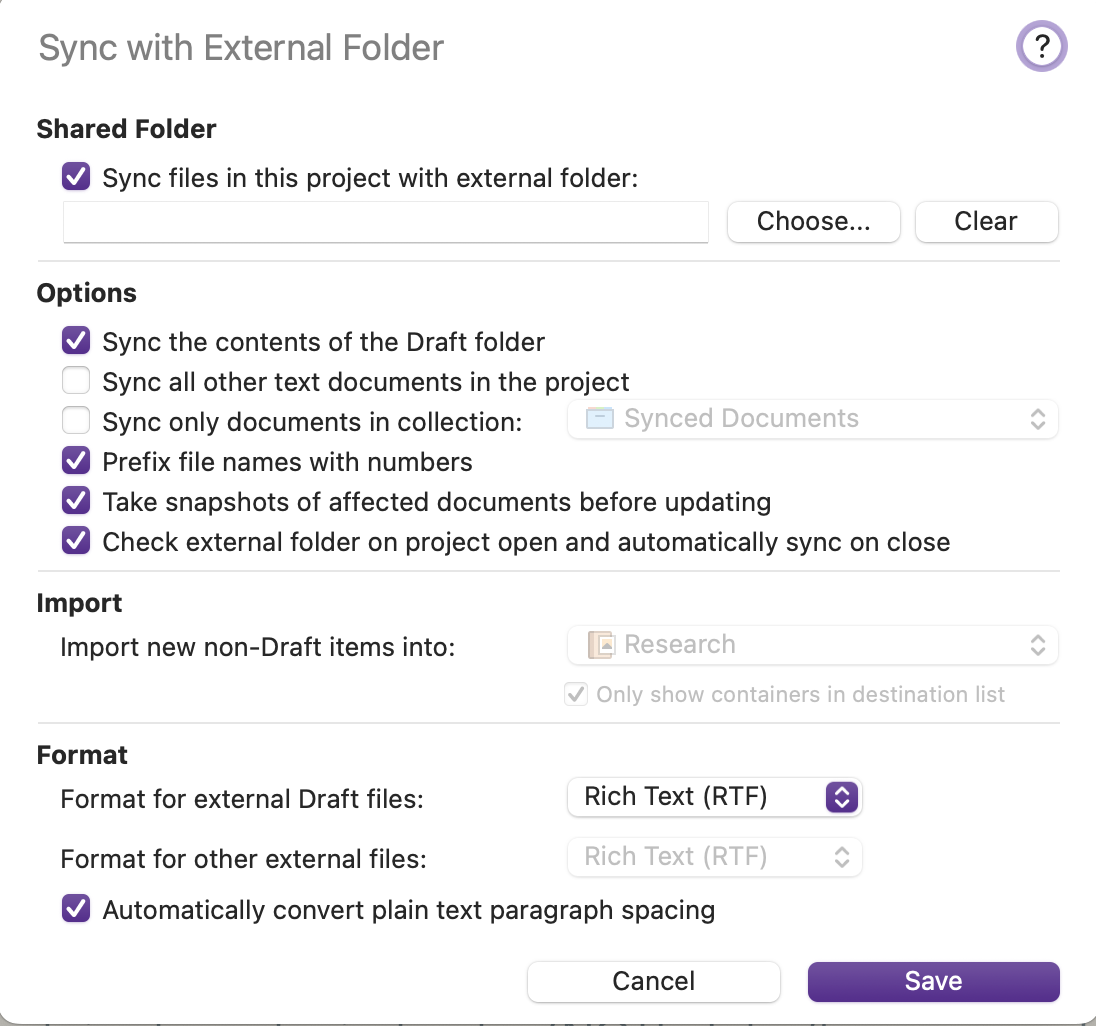The width and height of the screenshot is (1096, 1026).
Task: Open Format for external Draft files dropdown
Action: pos(714,797)
